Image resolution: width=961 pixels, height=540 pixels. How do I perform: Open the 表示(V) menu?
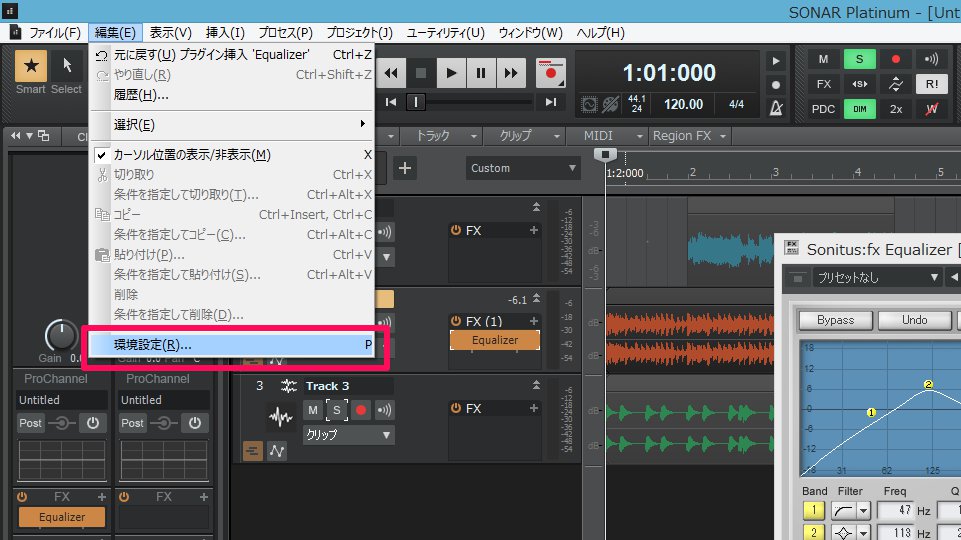pos(170,32)
